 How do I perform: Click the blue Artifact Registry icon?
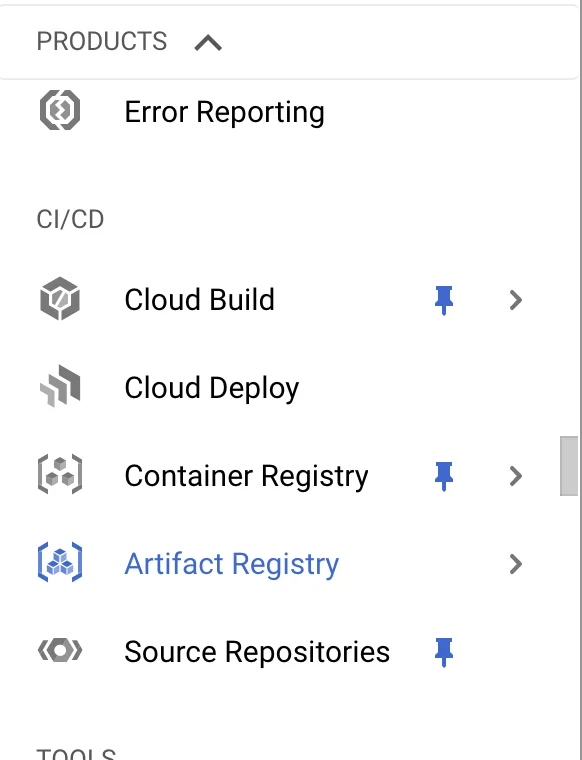60,563
